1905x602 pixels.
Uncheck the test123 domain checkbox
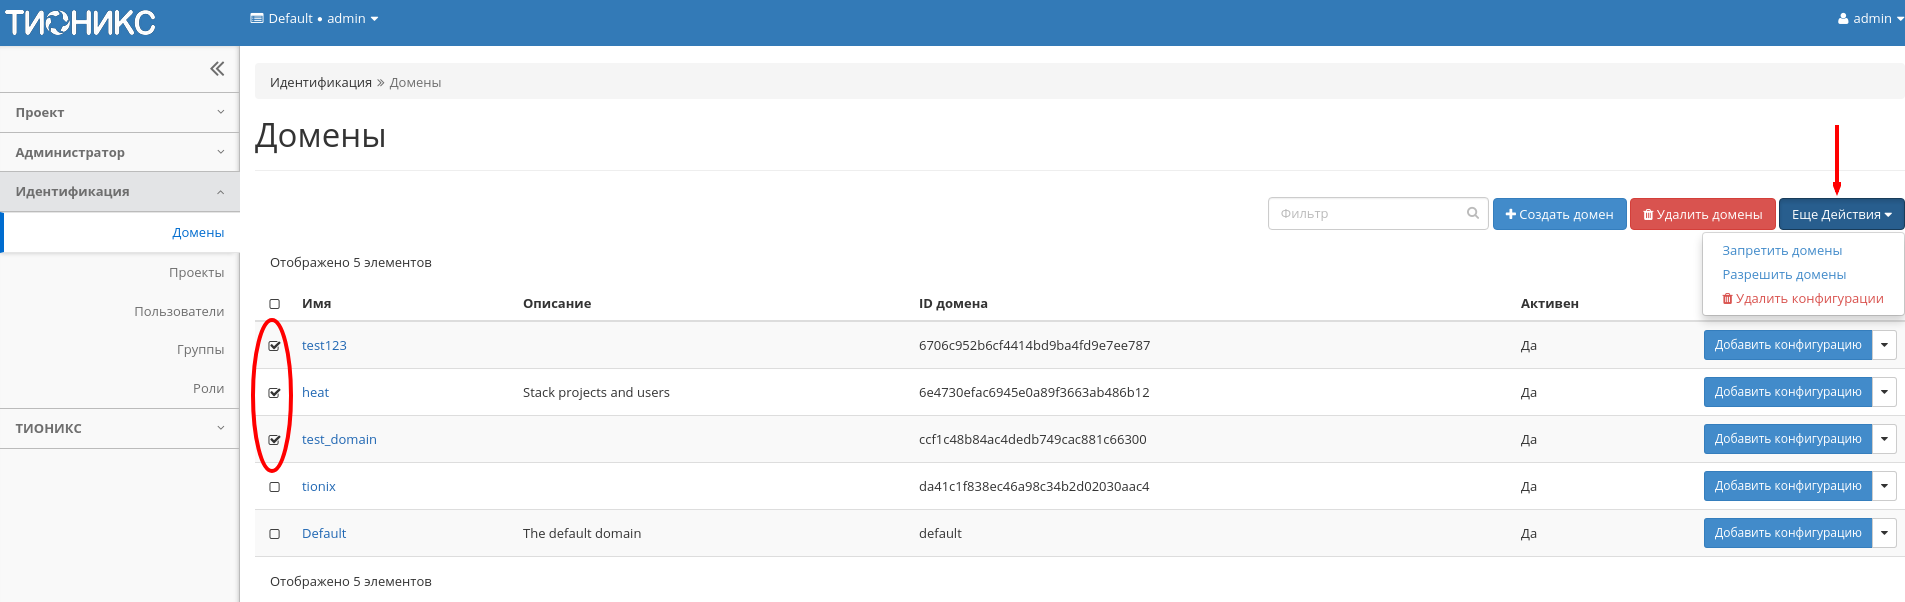(274, 346)
